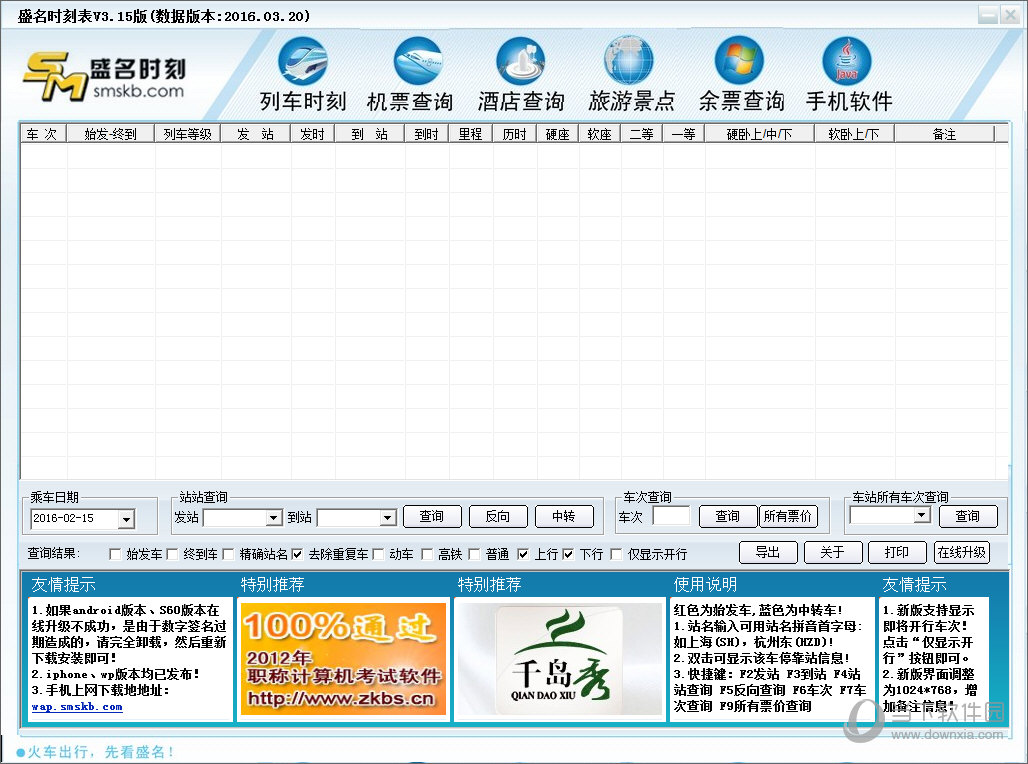Click 查询 in the 车次查询 group
The image size is (1028, 764).
pyautogui.click(x=728, y=516)
